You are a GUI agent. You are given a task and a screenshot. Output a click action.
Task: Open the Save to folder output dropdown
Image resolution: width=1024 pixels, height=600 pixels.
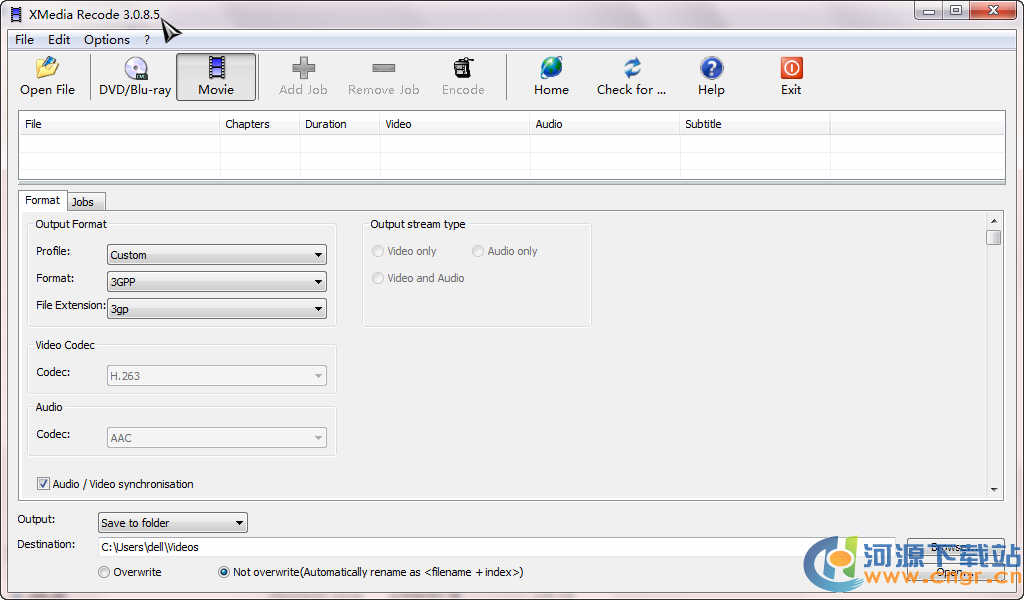pyautogui.click(x=172, y=523)
